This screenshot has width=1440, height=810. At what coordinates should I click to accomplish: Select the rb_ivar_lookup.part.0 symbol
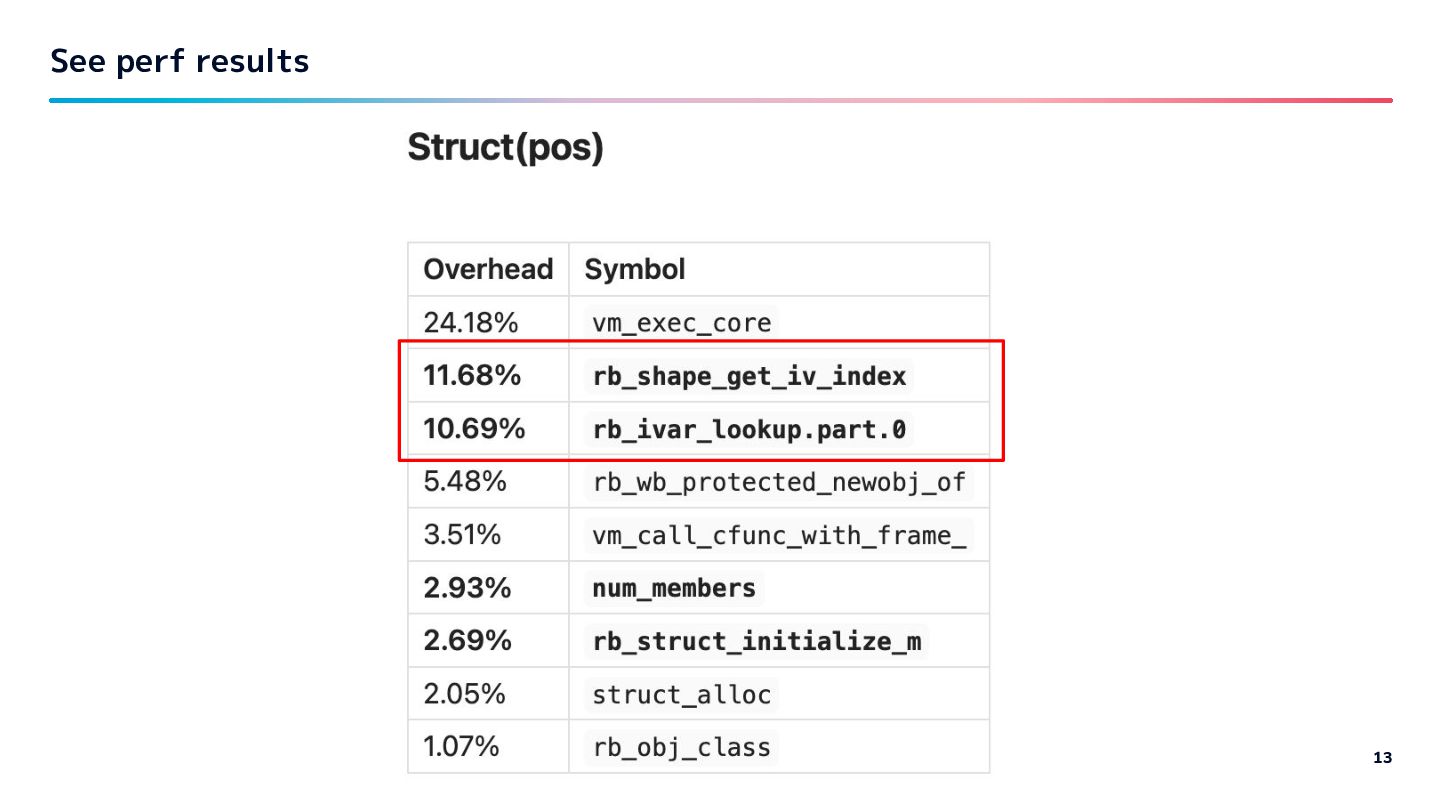[x=749, y=429]
